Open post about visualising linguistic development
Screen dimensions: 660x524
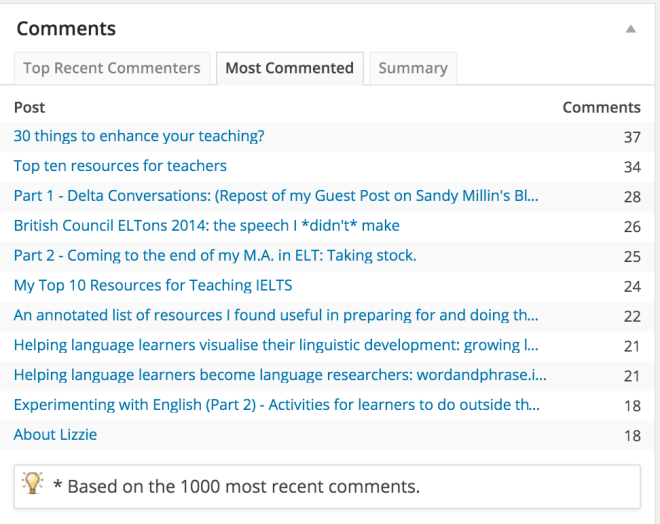pyautogui.click(x=276, y=346)
